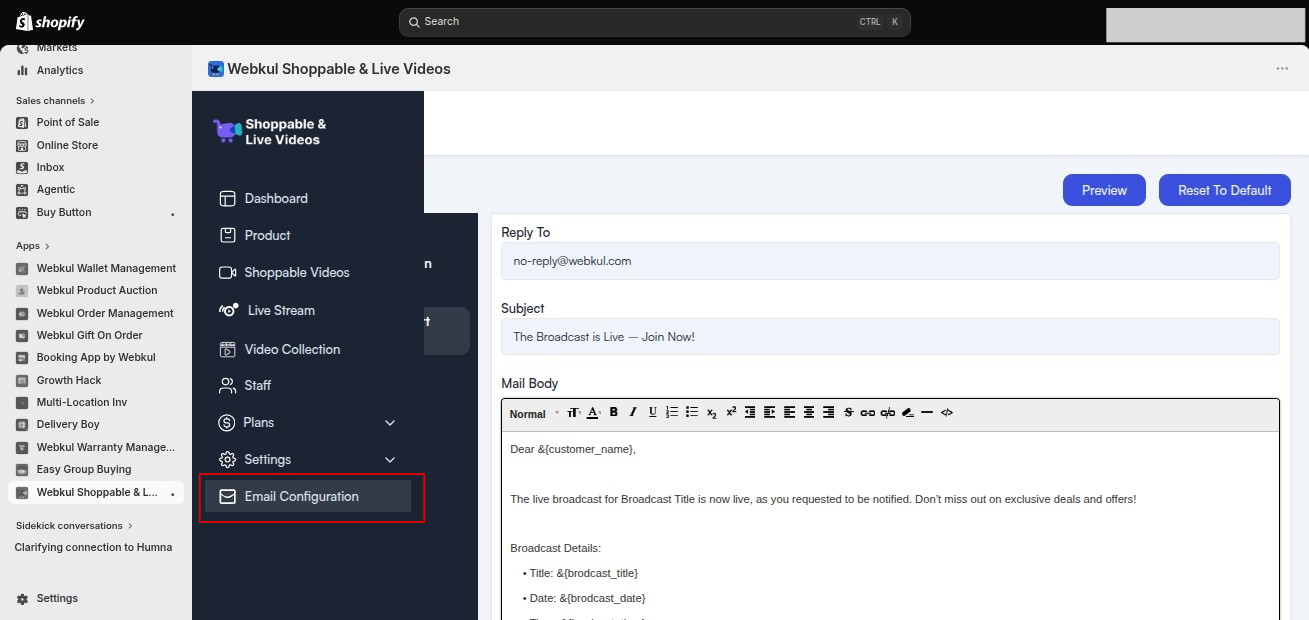This screenshot has height=620, width=1309.
Task: Toggle HTML code view in editor
Action: (x=947, y=412)
